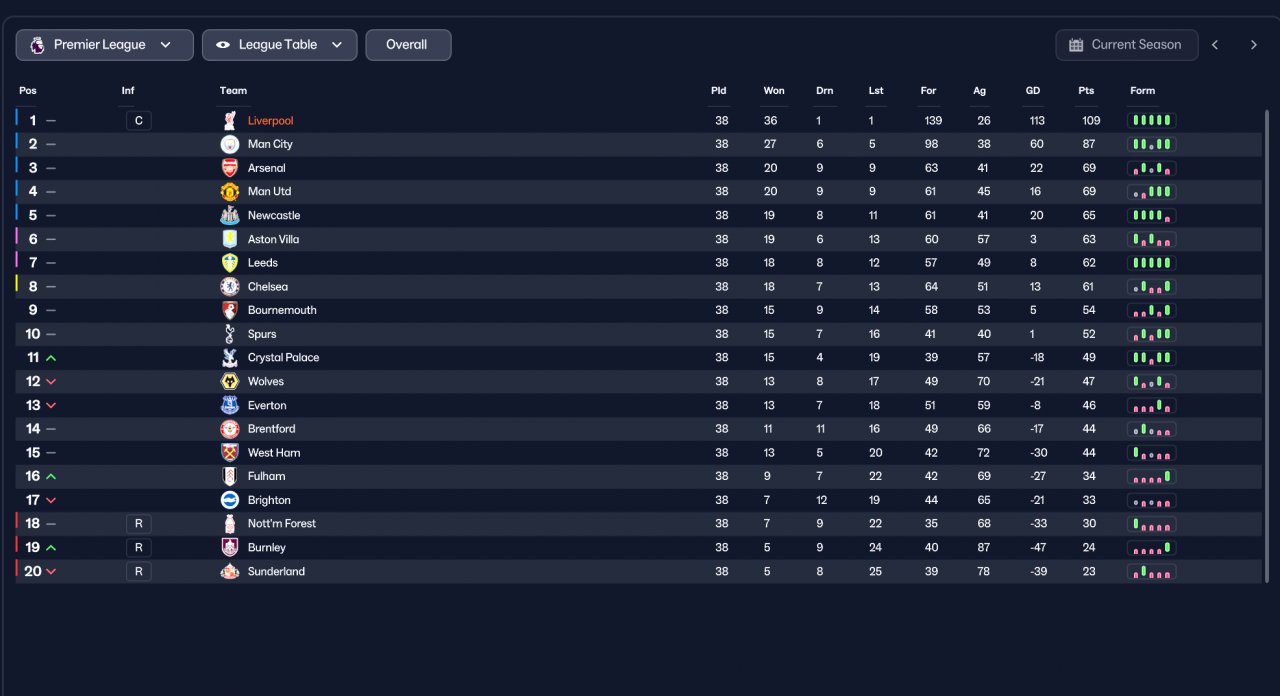Open the League Table view dropdown
This screenshot has height=696, width=1280.
279,45
